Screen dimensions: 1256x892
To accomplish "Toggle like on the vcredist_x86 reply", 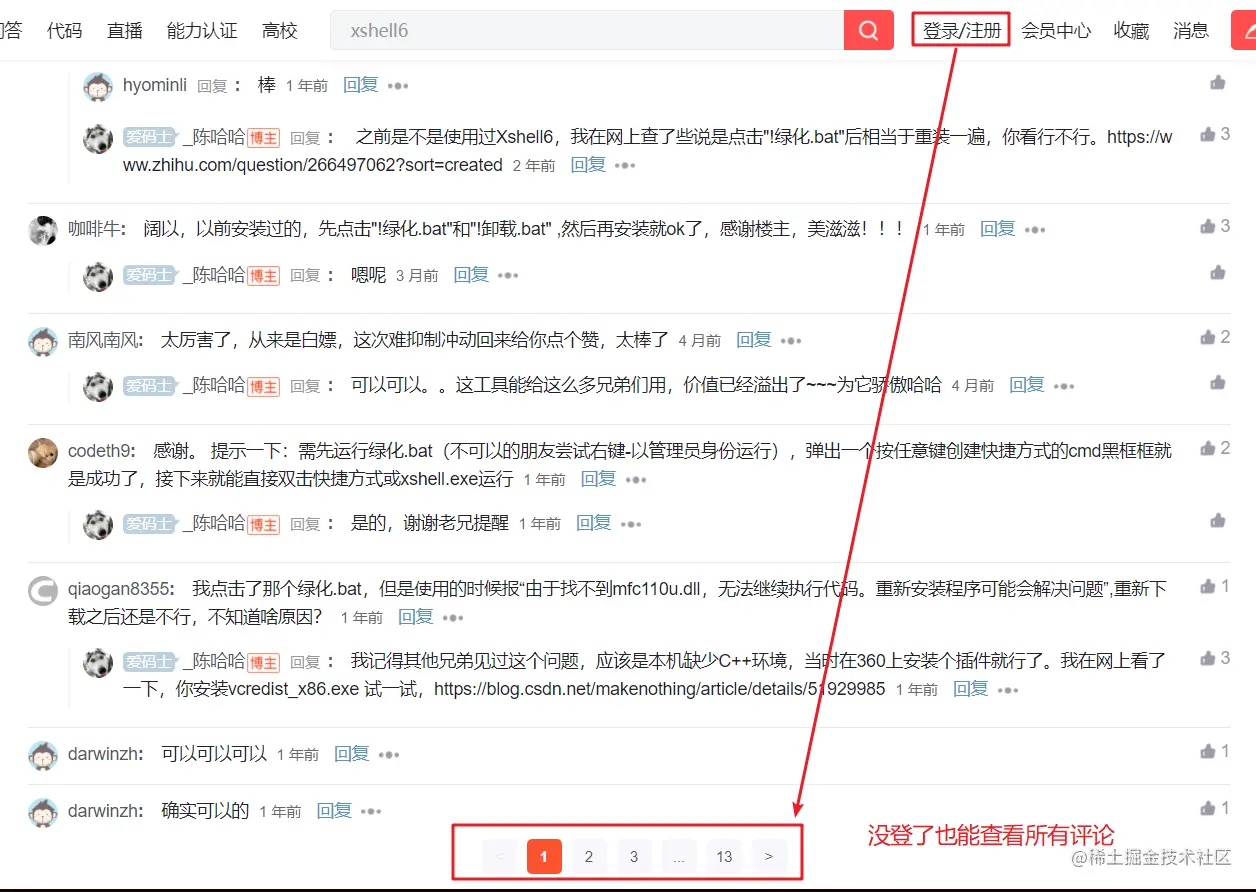I will 1208,658.
